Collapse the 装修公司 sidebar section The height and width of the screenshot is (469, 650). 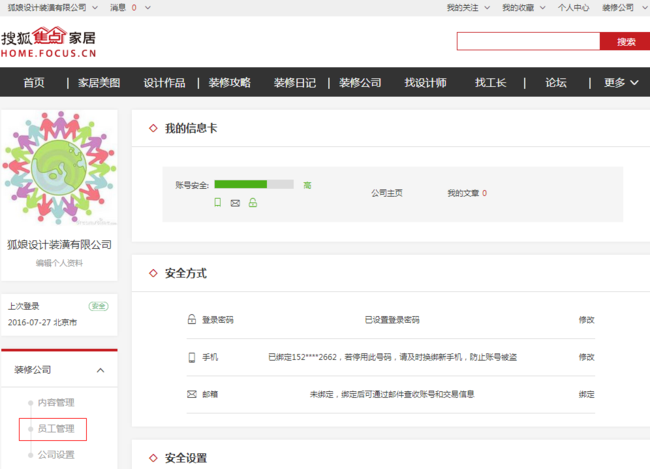pyautogui.click(x=100, y=370)
